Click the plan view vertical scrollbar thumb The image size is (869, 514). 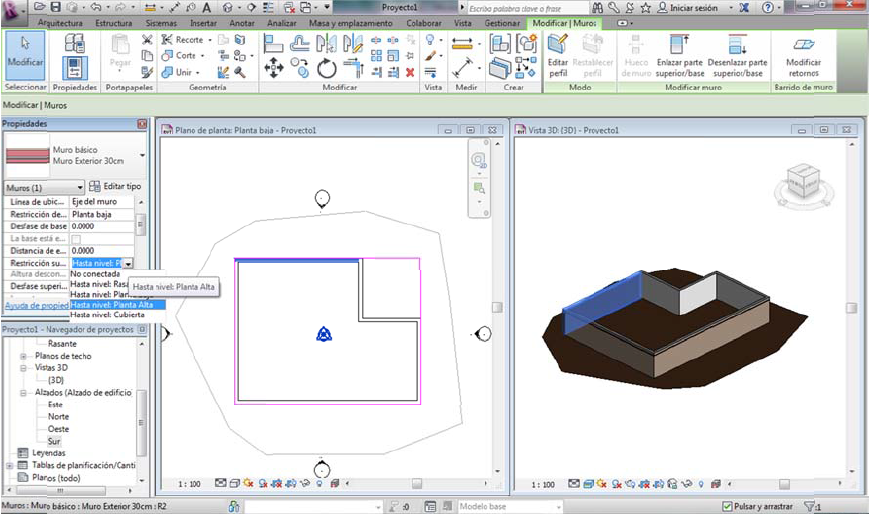(x=497, y=308)
